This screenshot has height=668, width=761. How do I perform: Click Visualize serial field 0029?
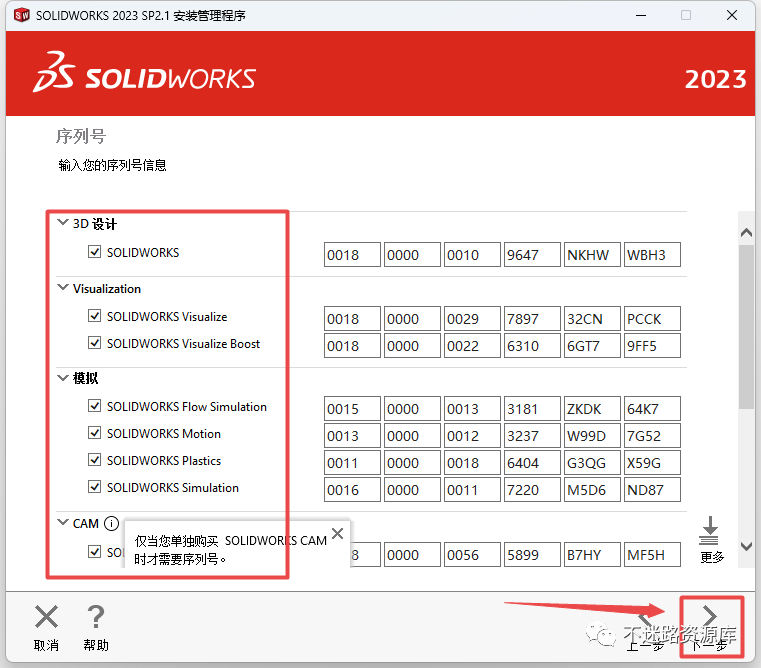click(x=472, y=319)
